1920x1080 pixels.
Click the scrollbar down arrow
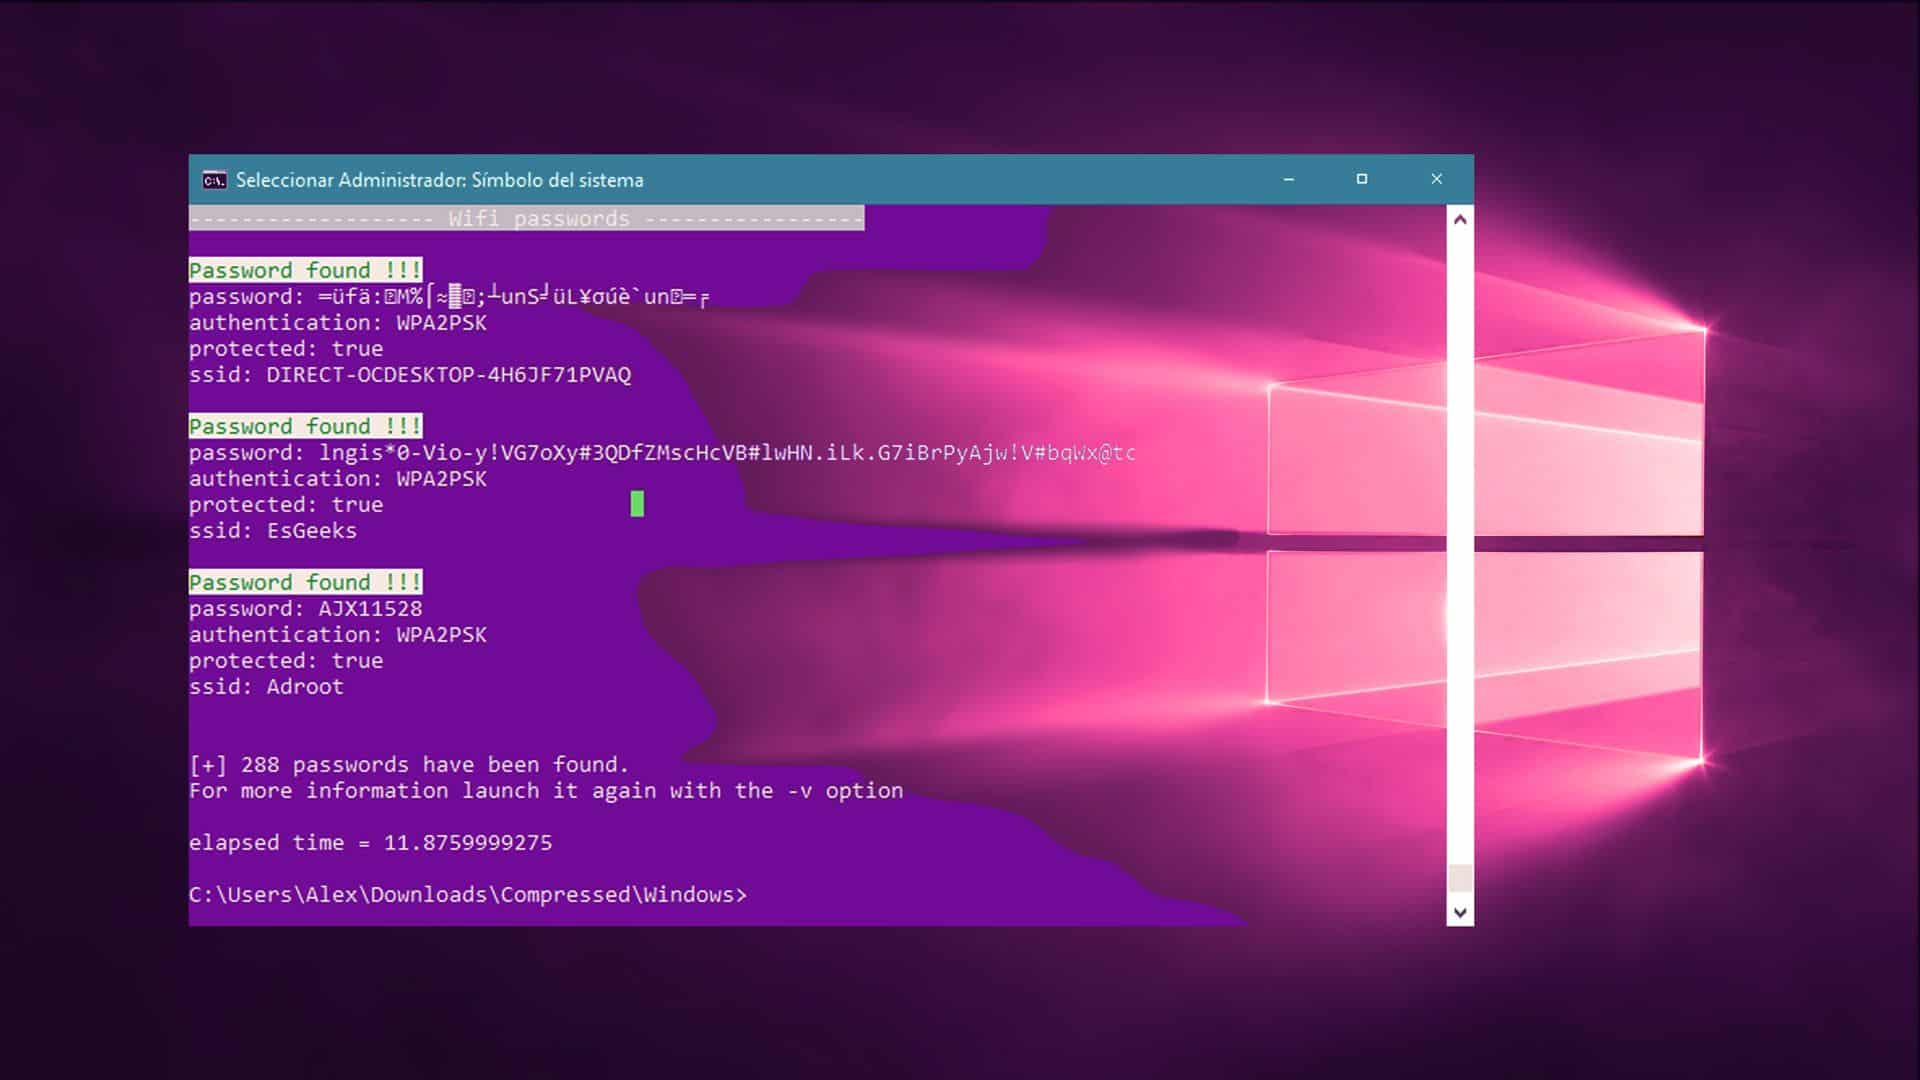click(1458, 913)
